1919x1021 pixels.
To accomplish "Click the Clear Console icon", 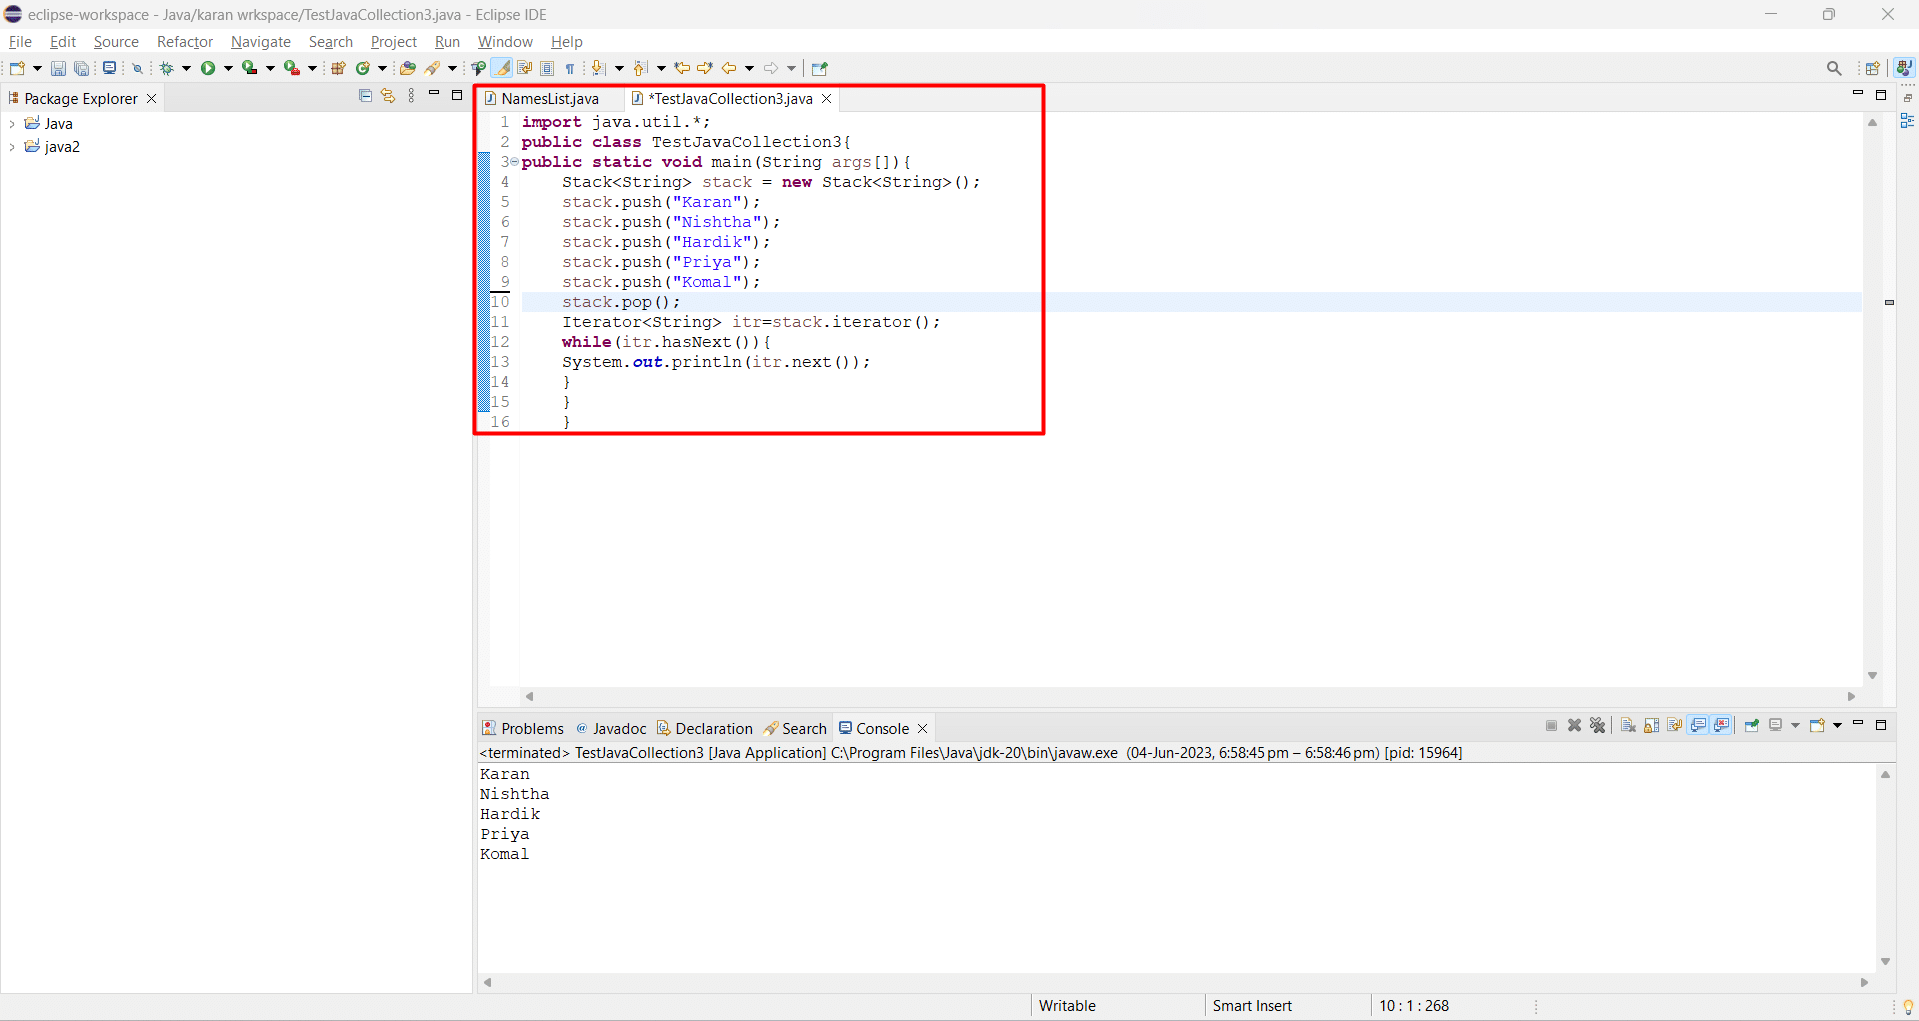I will coord(1628,725).
